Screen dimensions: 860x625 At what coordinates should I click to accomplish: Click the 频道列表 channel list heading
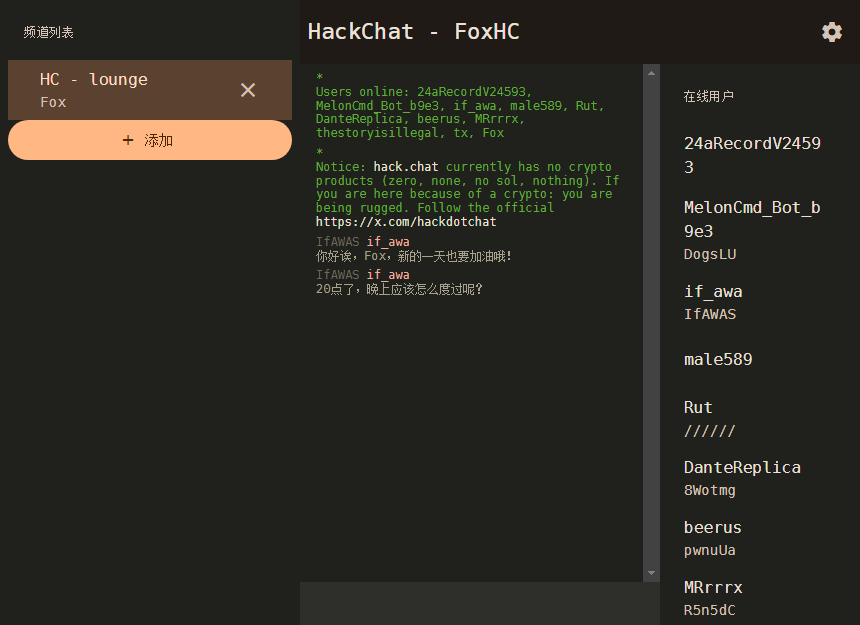click(x=48, y=32)
